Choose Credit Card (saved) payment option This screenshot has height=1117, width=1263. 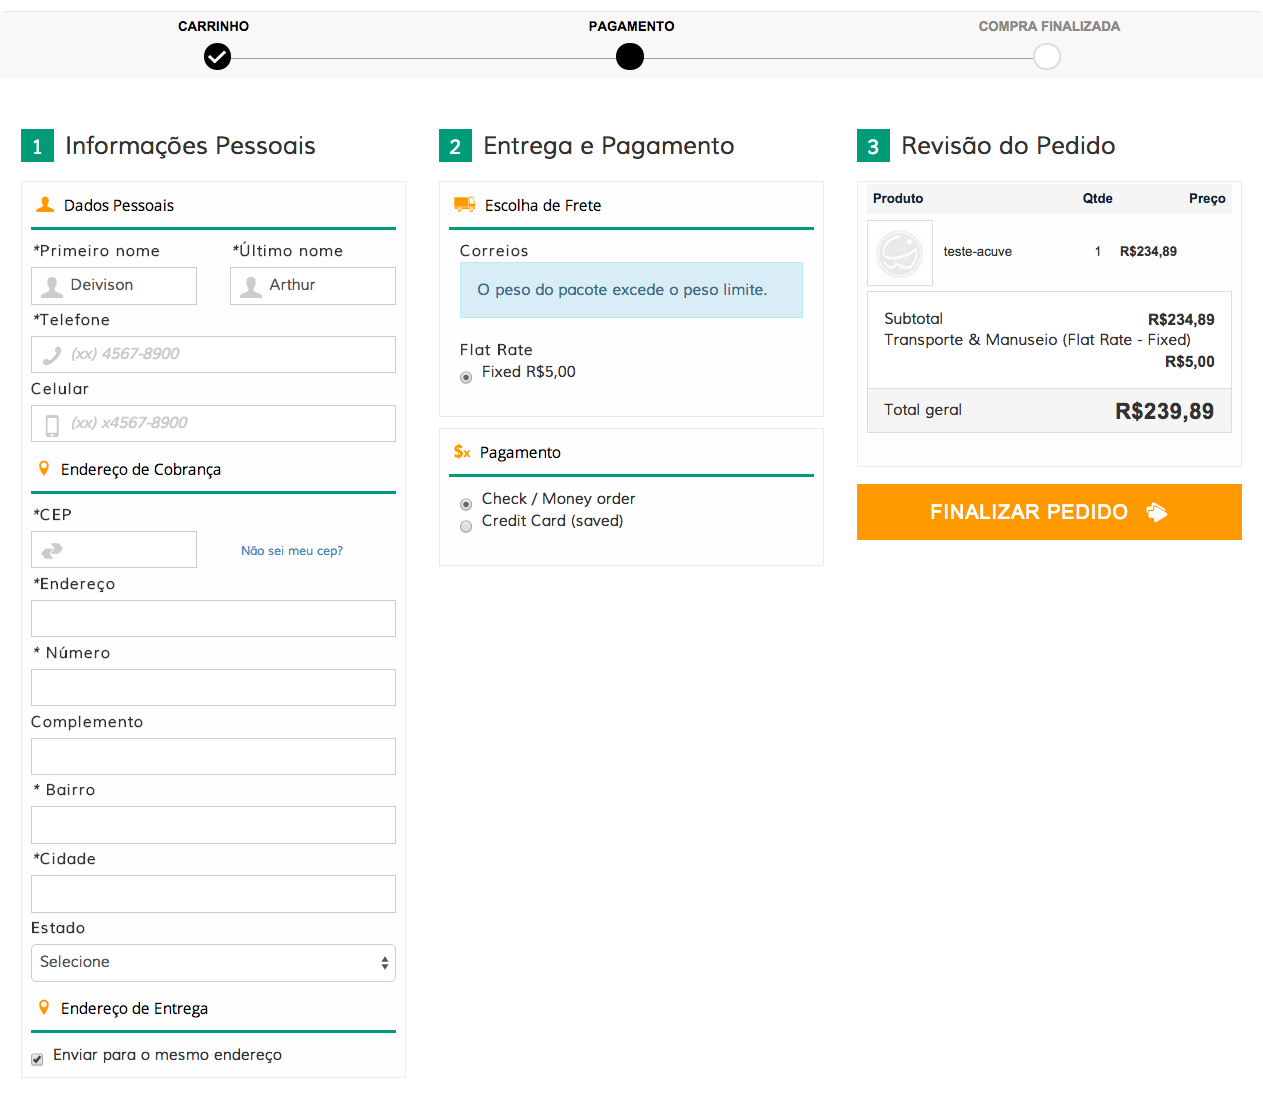pos(466,527)
